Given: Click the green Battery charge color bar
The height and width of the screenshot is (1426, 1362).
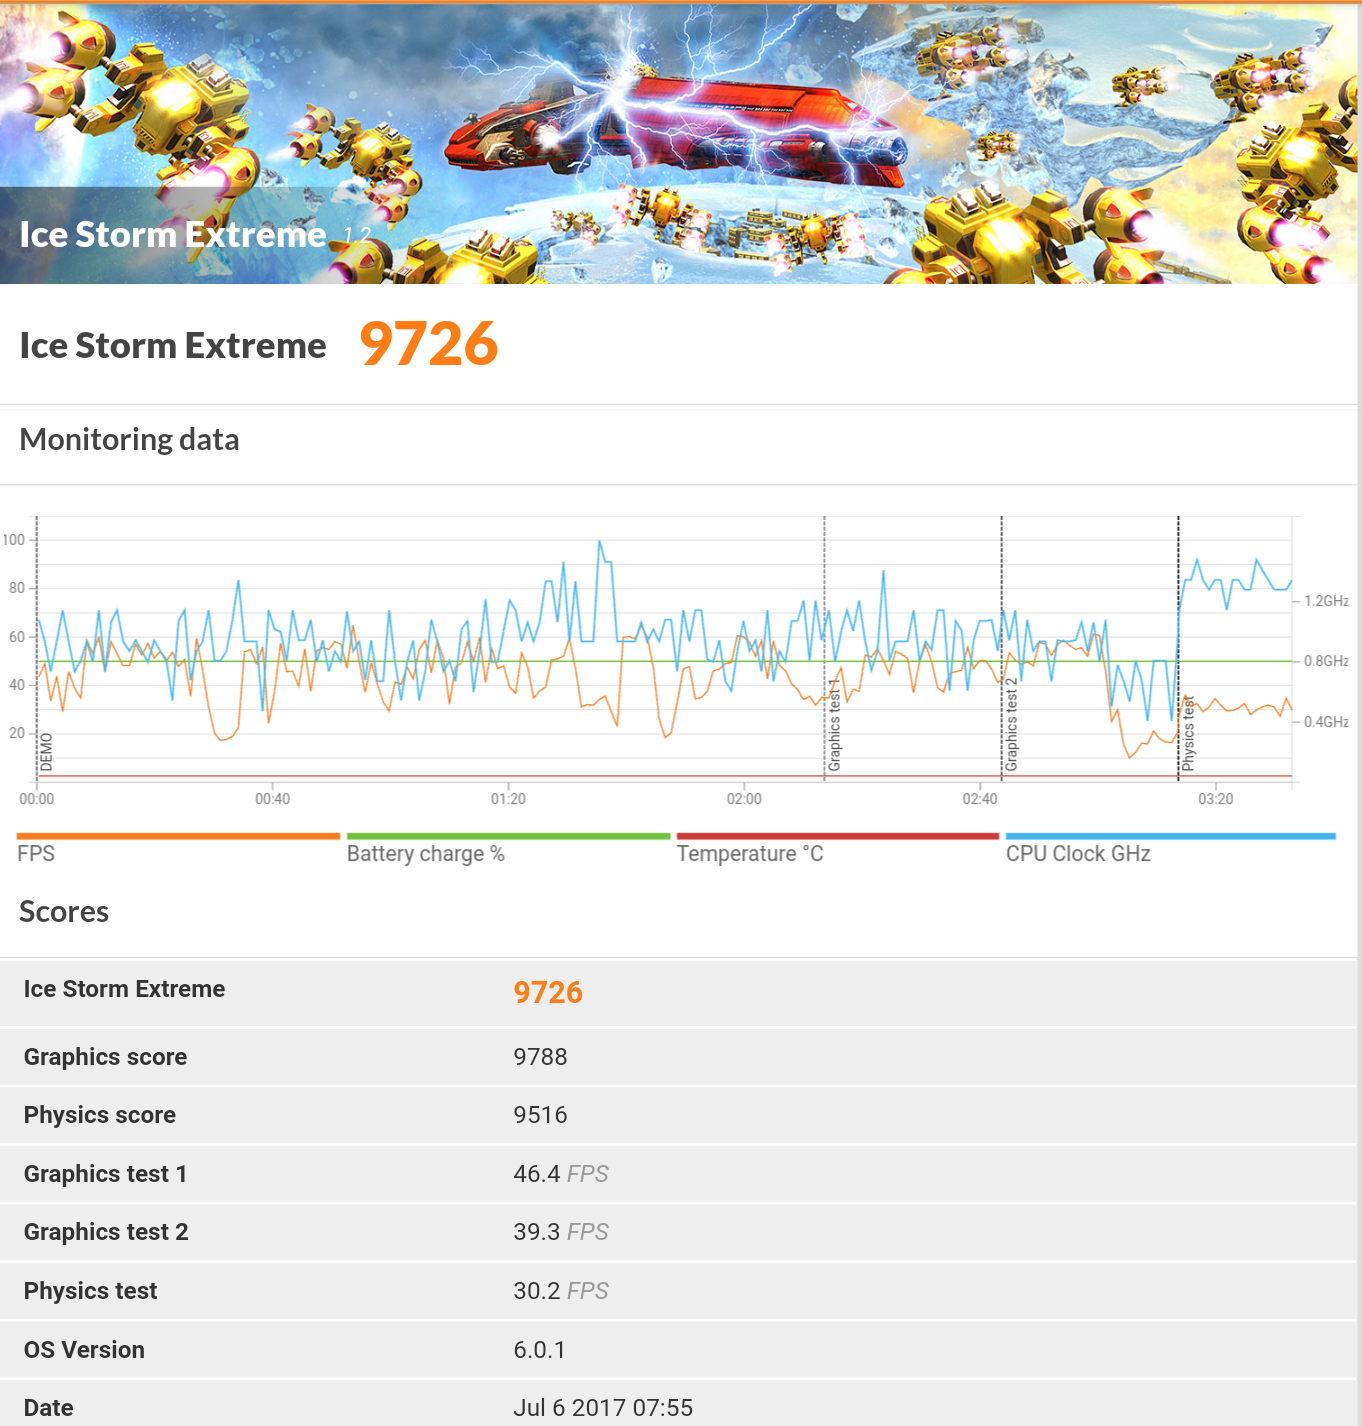Looking at the screenshot, I should [508, 836].
